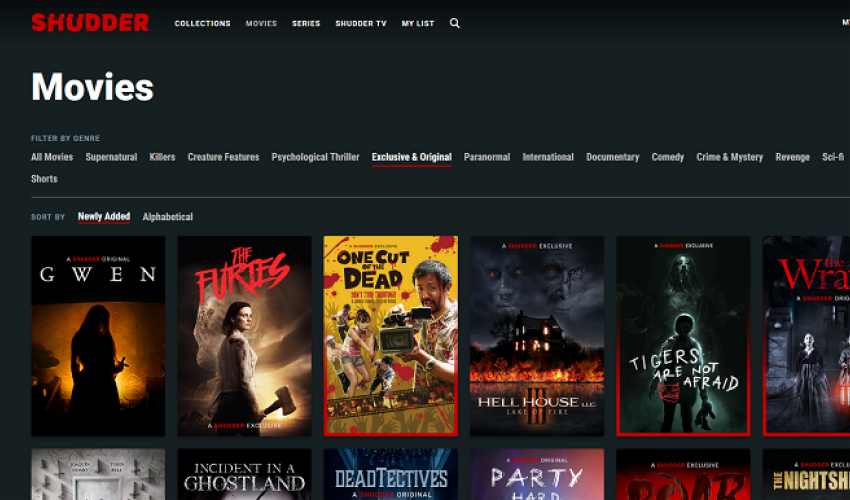Filter by Revenge genre
Screen dimensions: 850x500
tap(793, 157)
